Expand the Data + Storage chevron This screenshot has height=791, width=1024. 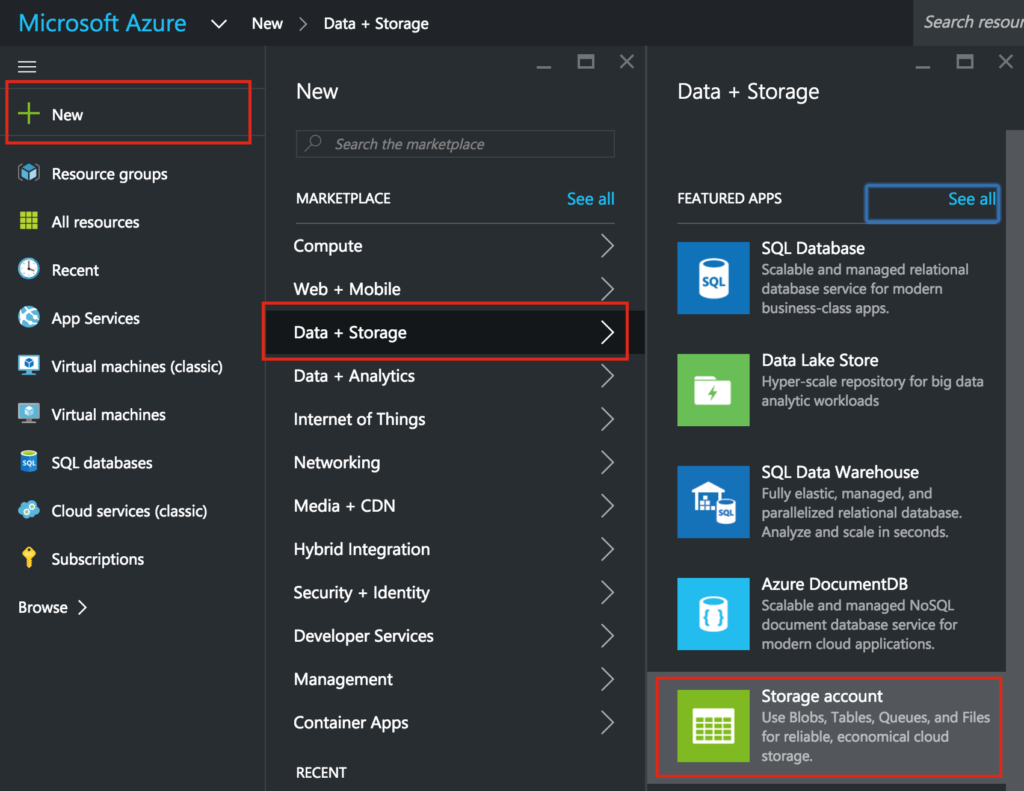(607, 332)
